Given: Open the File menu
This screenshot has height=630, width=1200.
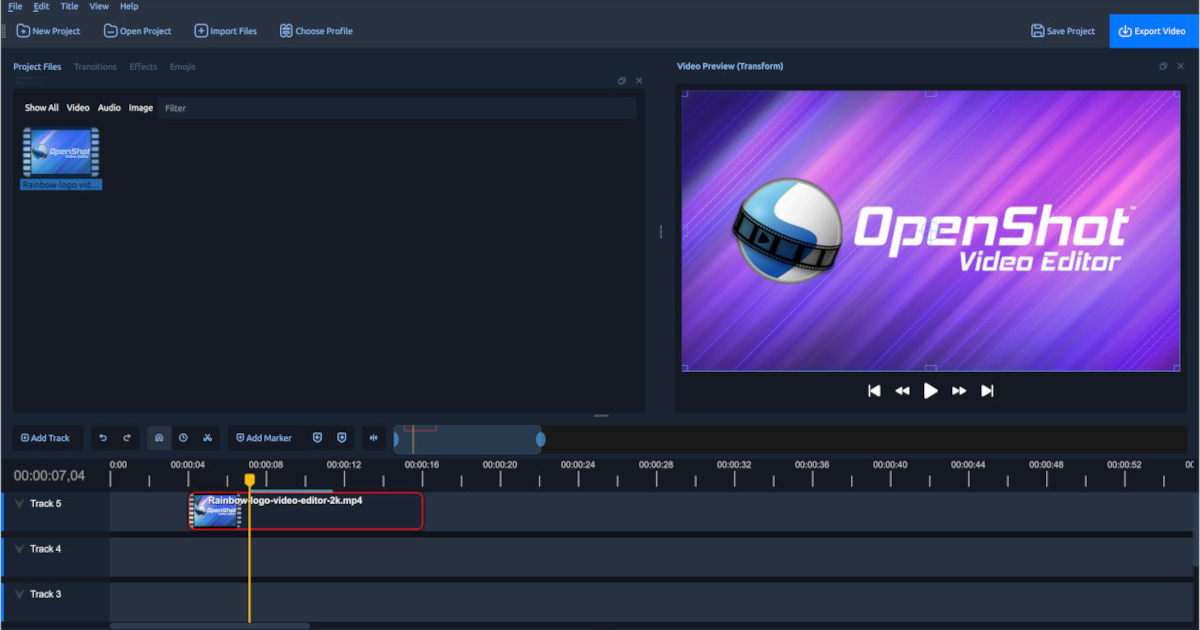Looking at the screenshot, I should 14,6.
